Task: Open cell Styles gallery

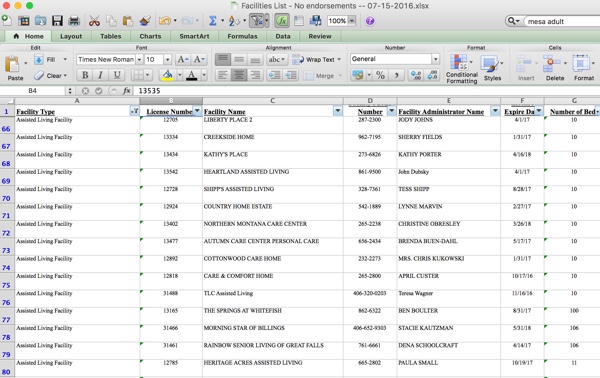Action: click(492, 68)
